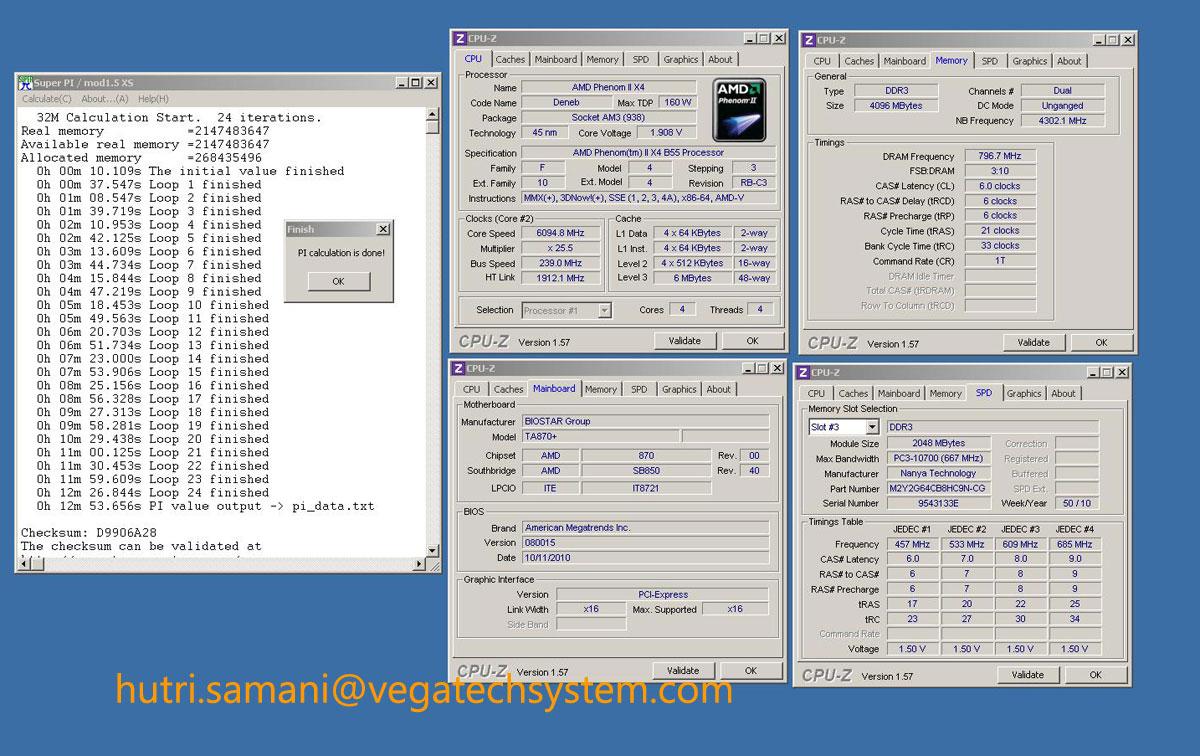Viewport: 1200px width, 756px height.
Task: Click the Southbridge model SB850 field
Action: pyautogui.click(x=647, y=471)
